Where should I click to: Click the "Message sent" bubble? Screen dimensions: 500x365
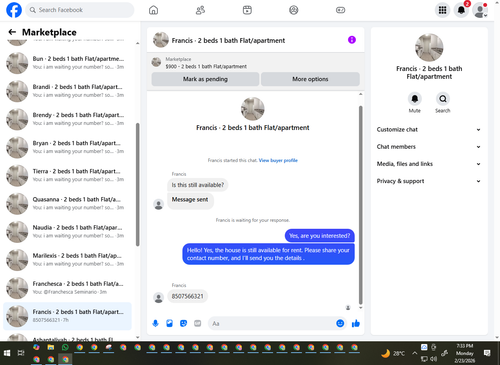(x=190, y=200)
